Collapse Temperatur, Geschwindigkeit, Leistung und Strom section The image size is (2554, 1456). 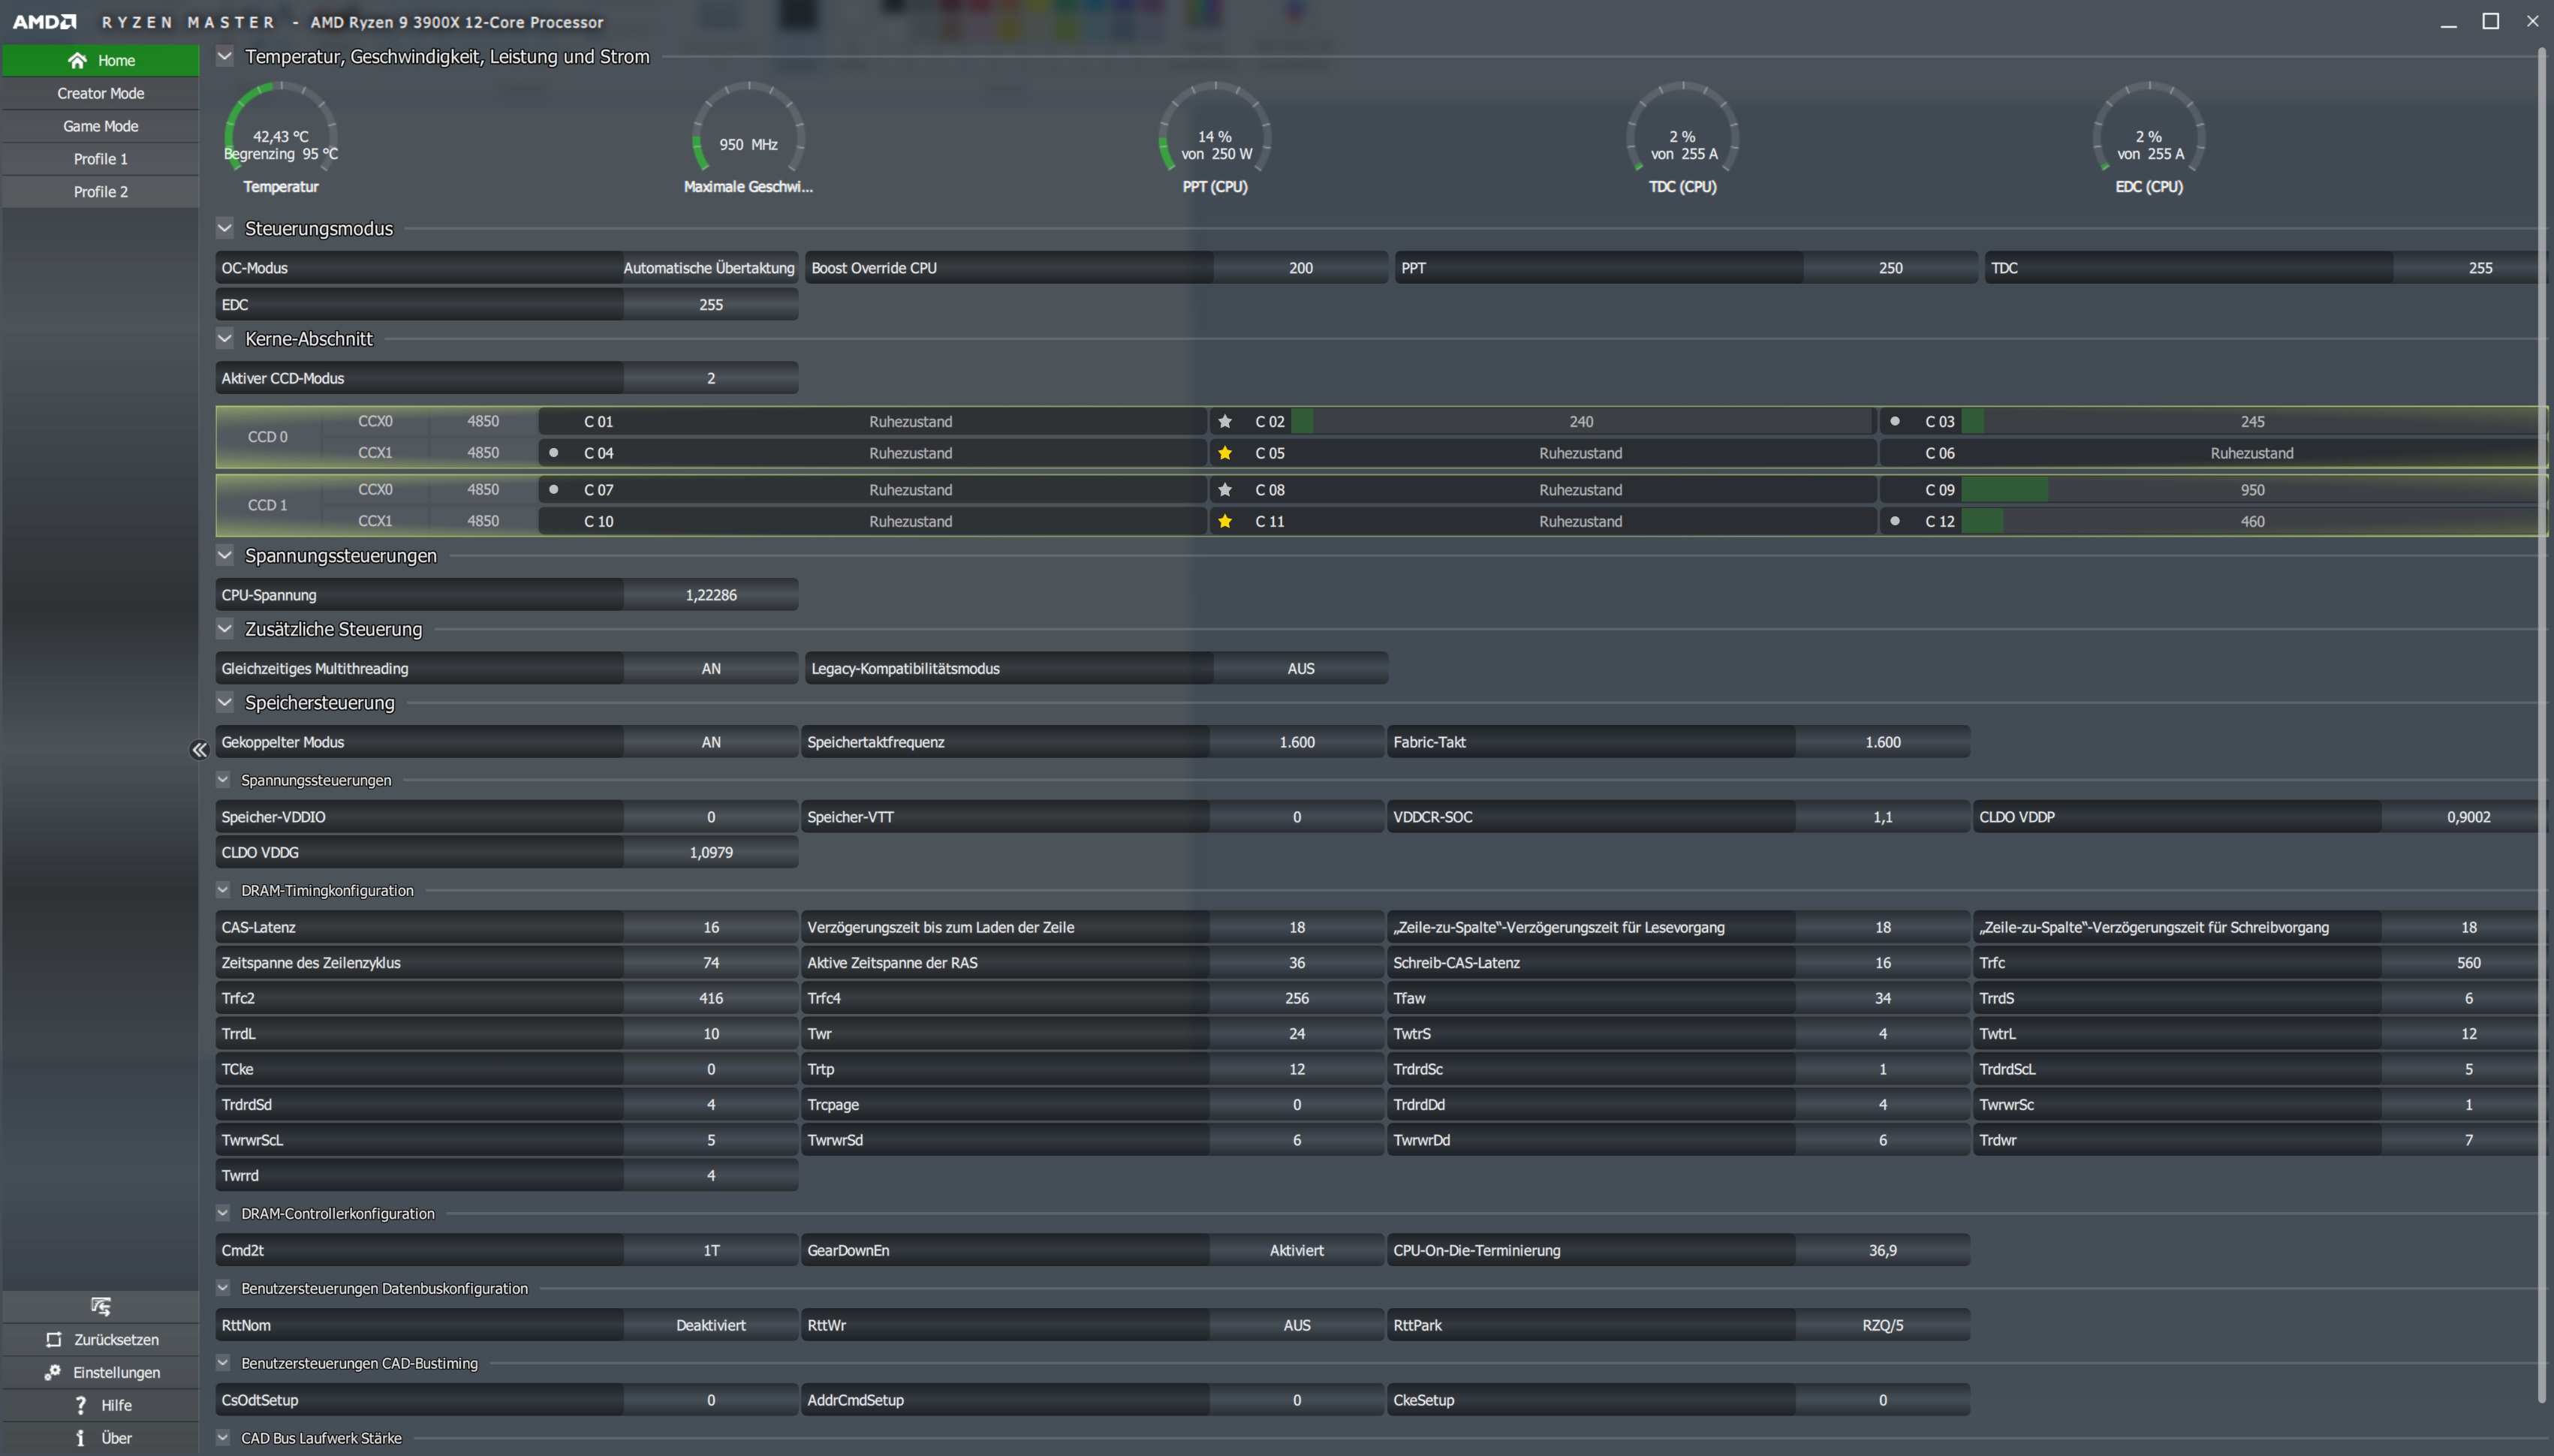[225, 56]
